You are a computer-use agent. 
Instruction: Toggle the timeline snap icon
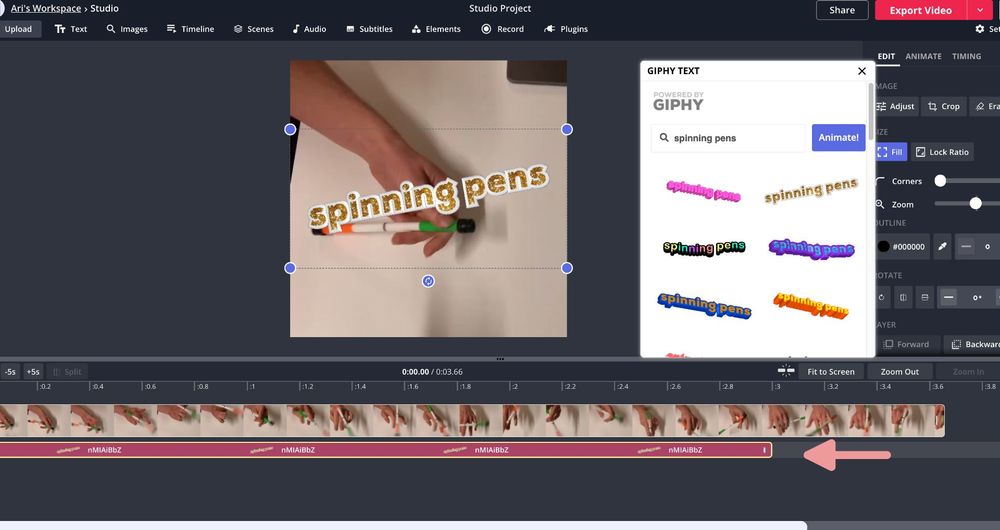tap(786, 371)
